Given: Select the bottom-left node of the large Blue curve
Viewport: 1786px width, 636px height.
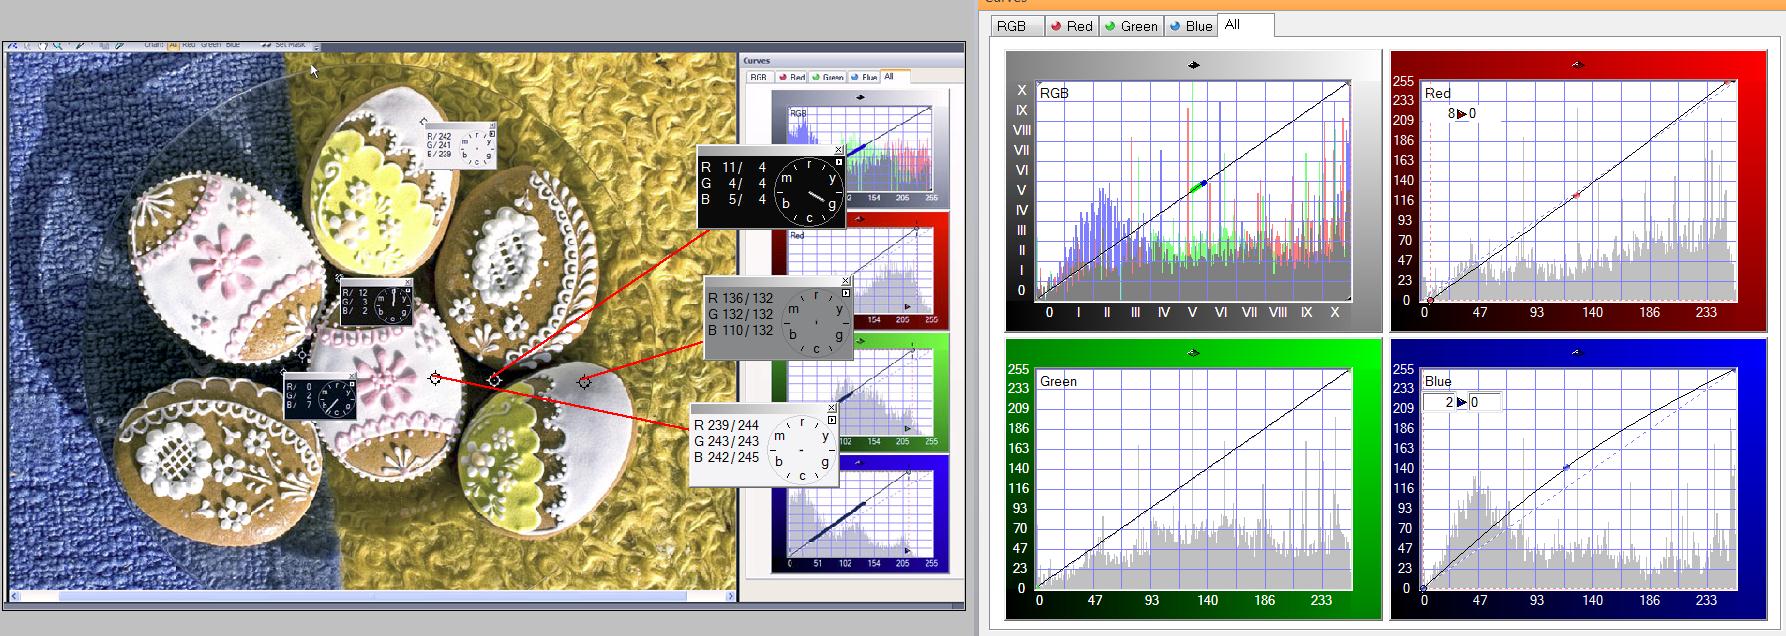Looking at the screenshot, I should tap(1424, 588).
